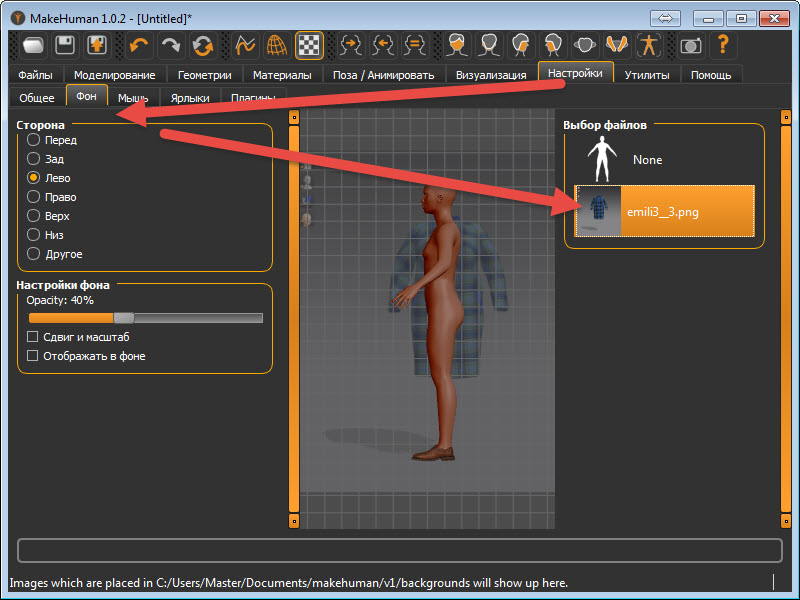This screenshot has width=800, height=600.
Task: Click the camera screenshot icon
Action: click(690, 45)
